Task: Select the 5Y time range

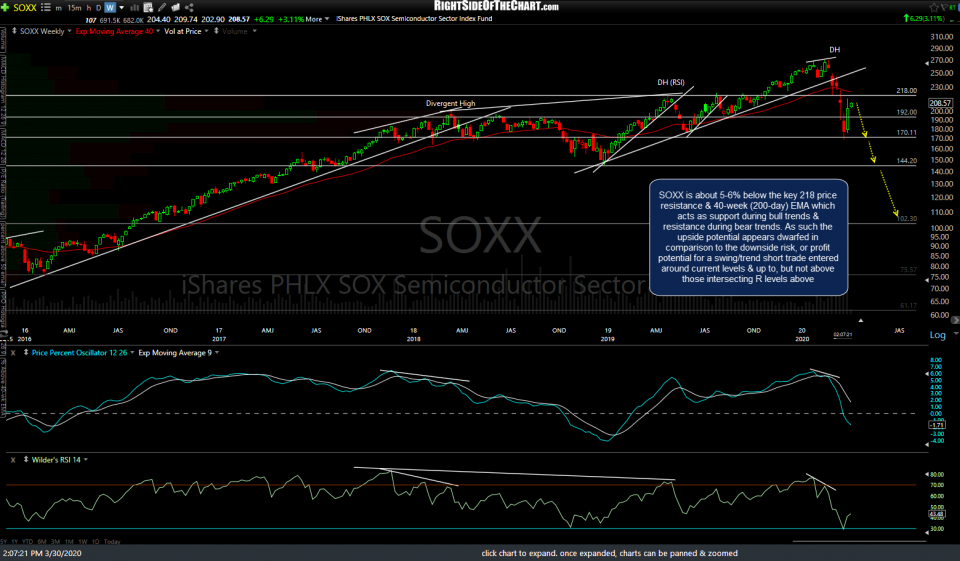Action: click(x=3, y=541)
